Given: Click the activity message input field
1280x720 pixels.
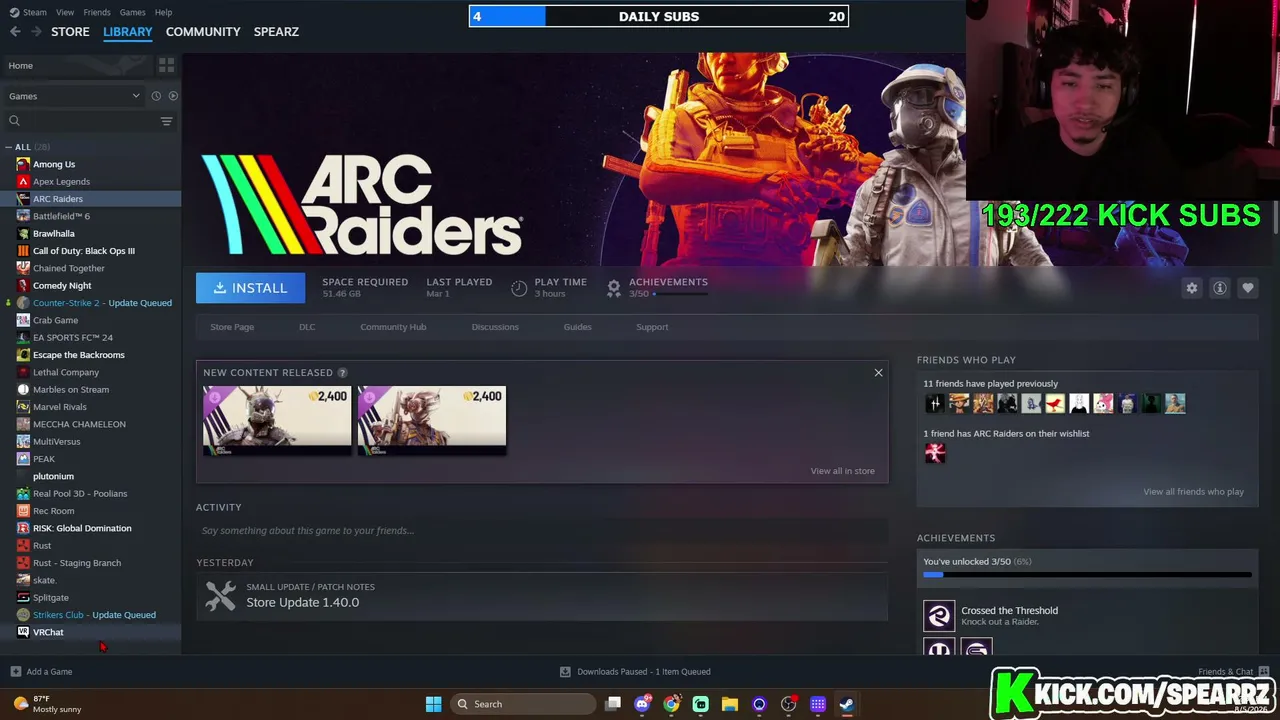Looking at the screenshot, I should pyautogui.click(x=541, y=531).
